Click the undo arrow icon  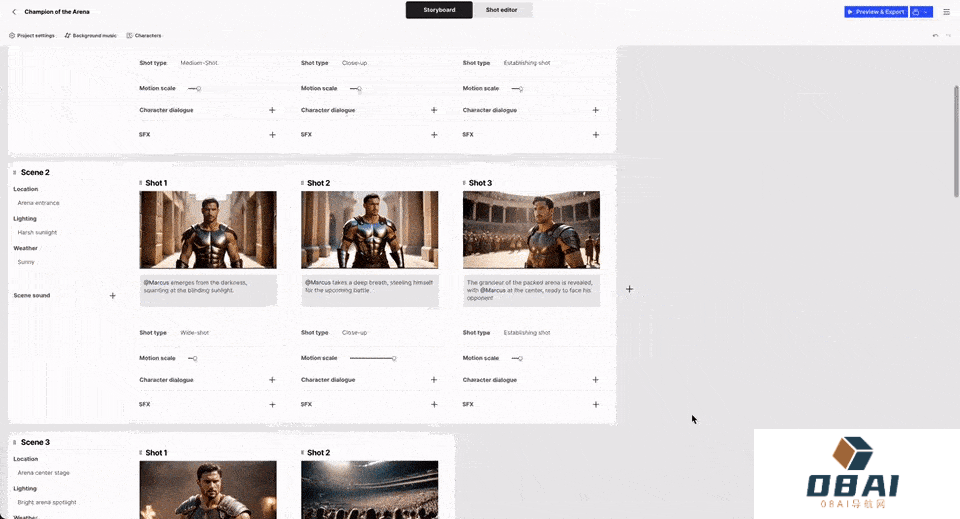tap(935, 35)
